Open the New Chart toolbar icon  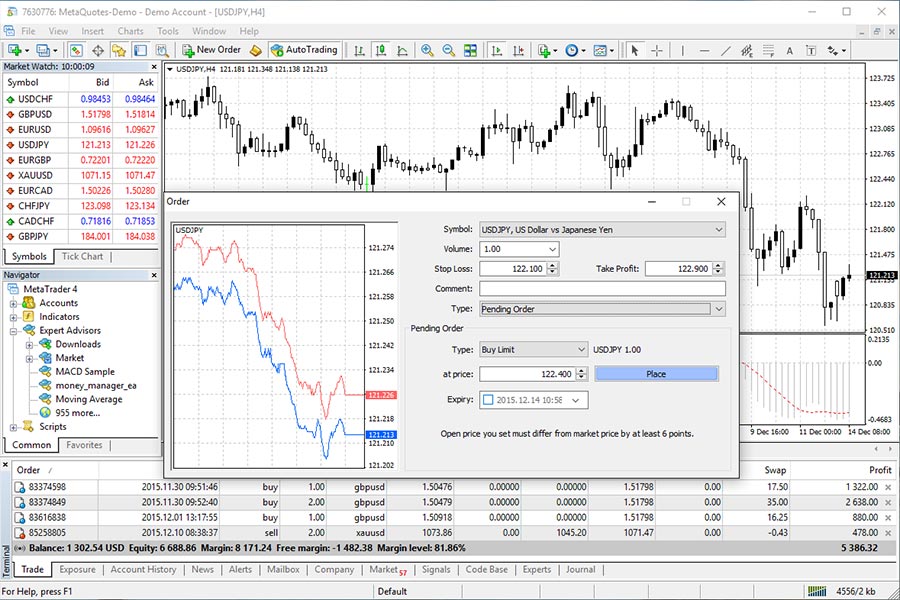pyautogui.click(x=14, y=51)
